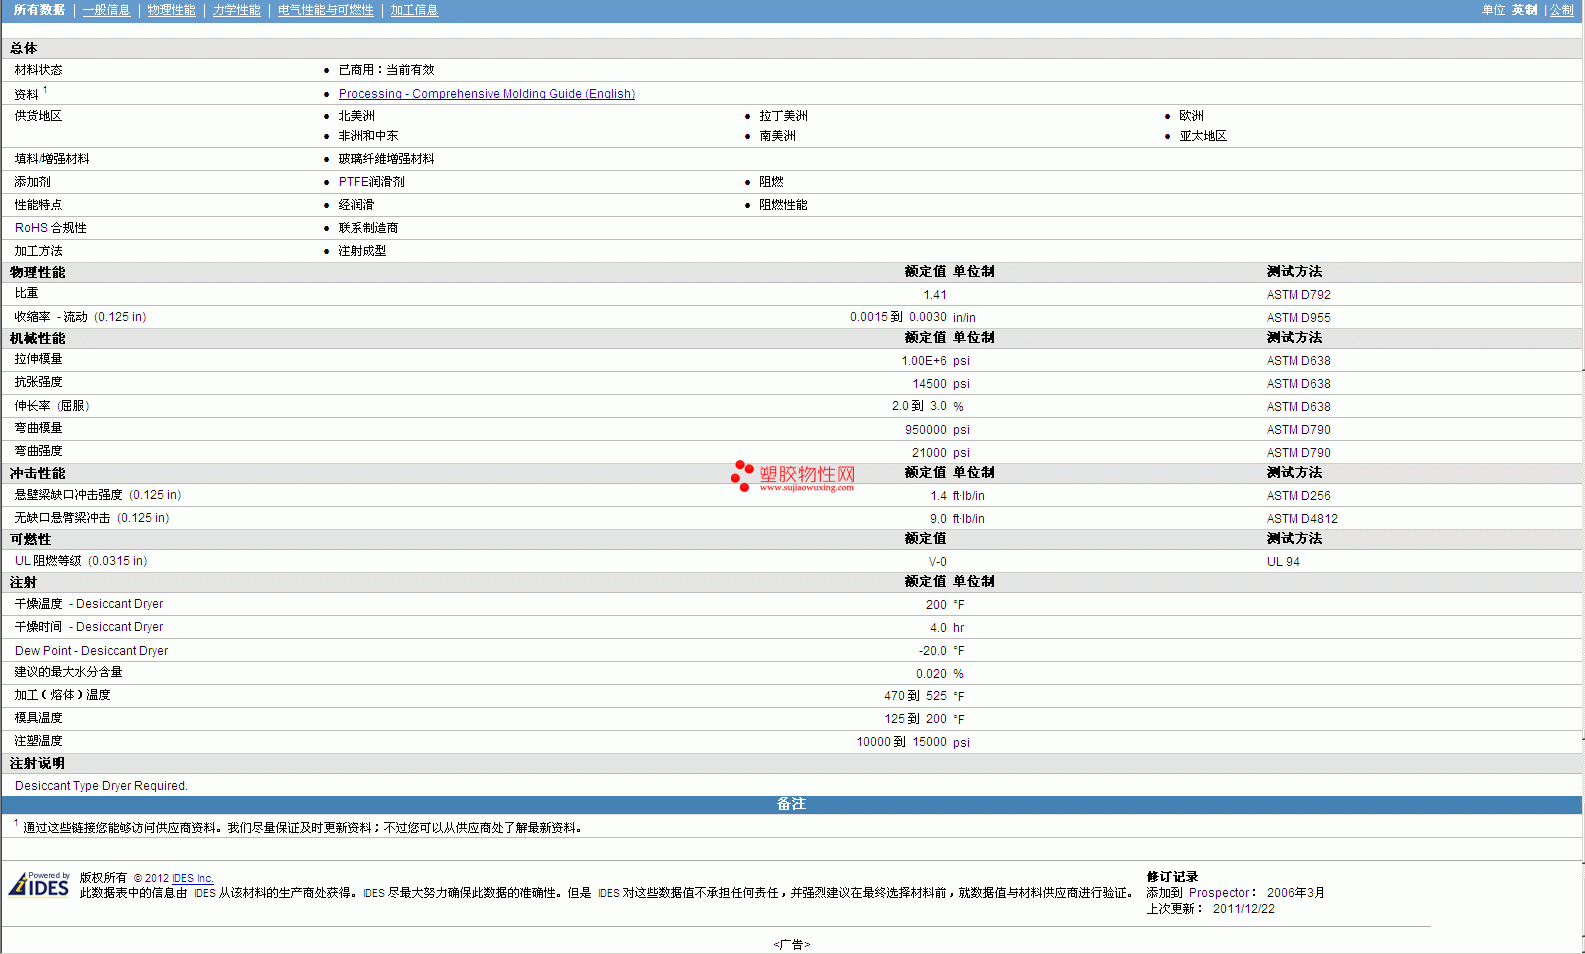Click the 广告 placeholder at page bottom
The width and height of the screenshot is (1585, 954).
(791, 944)
